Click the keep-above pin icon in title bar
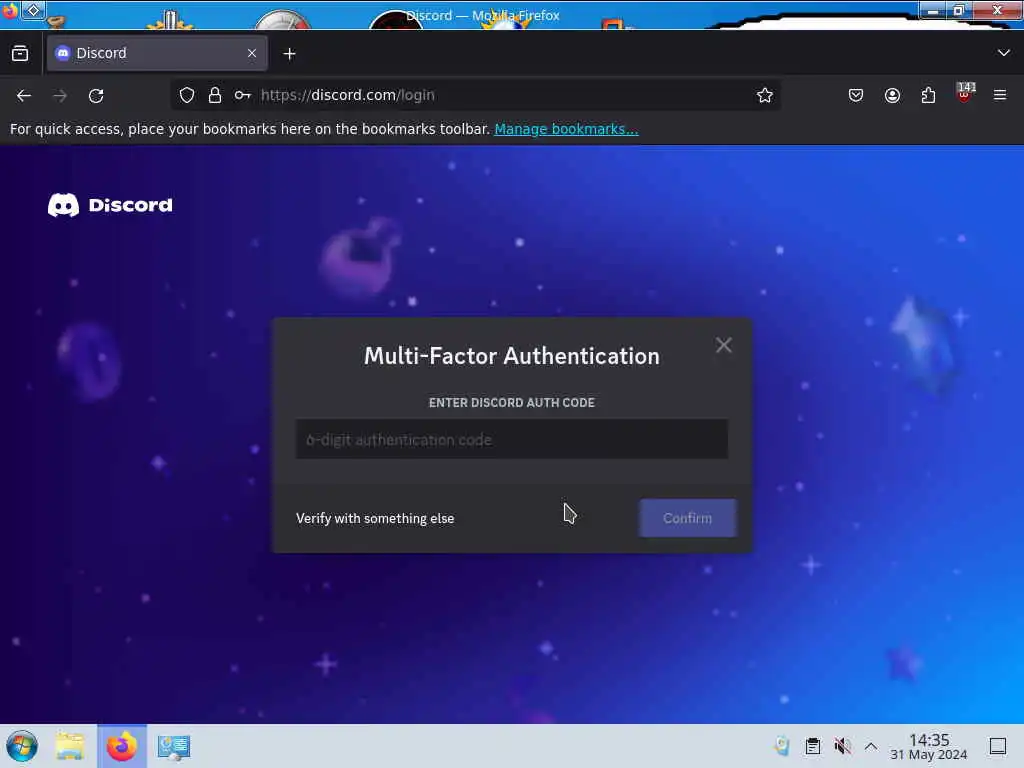The image size is (1024, 768). [33, 10]
